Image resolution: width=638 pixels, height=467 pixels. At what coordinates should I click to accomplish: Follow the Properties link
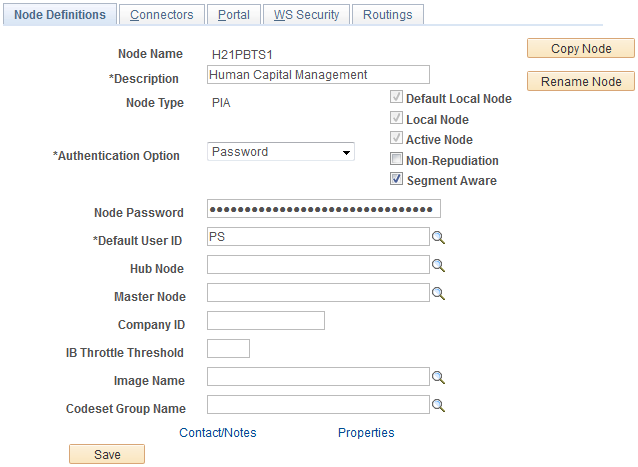tap(366, 433)
